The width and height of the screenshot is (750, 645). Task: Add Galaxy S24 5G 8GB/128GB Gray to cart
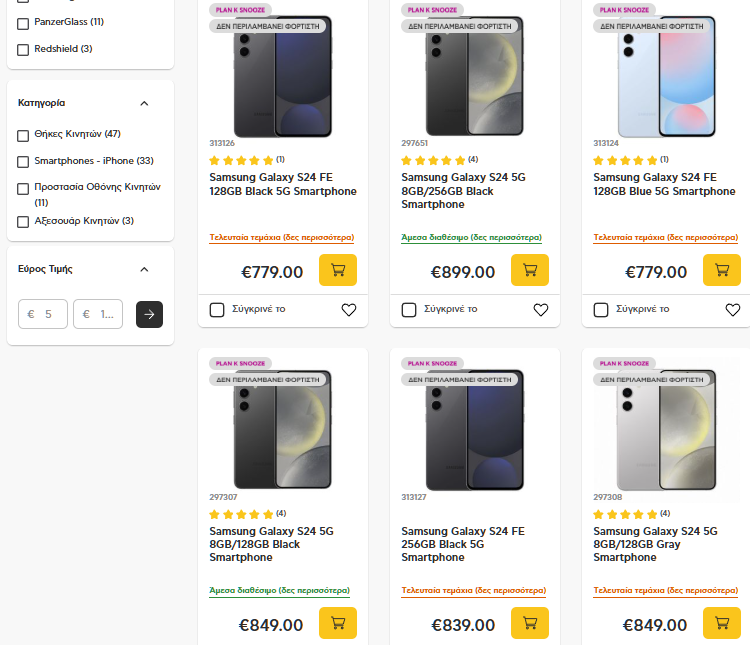(722, 623)
